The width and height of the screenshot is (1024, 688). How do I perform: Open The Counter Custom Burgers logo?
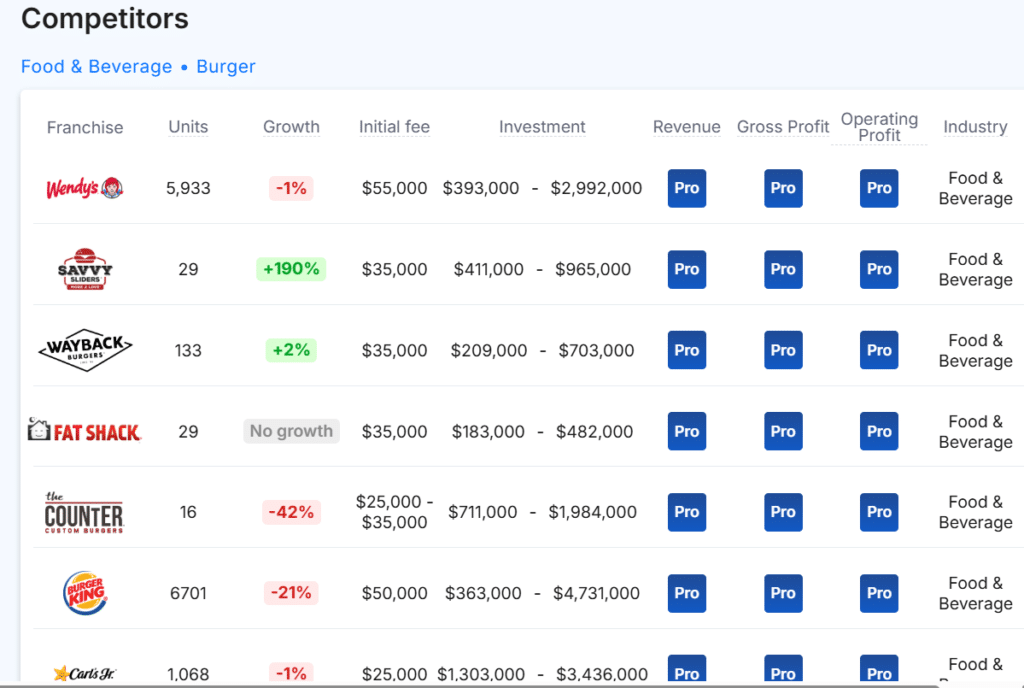coord(84,512)
